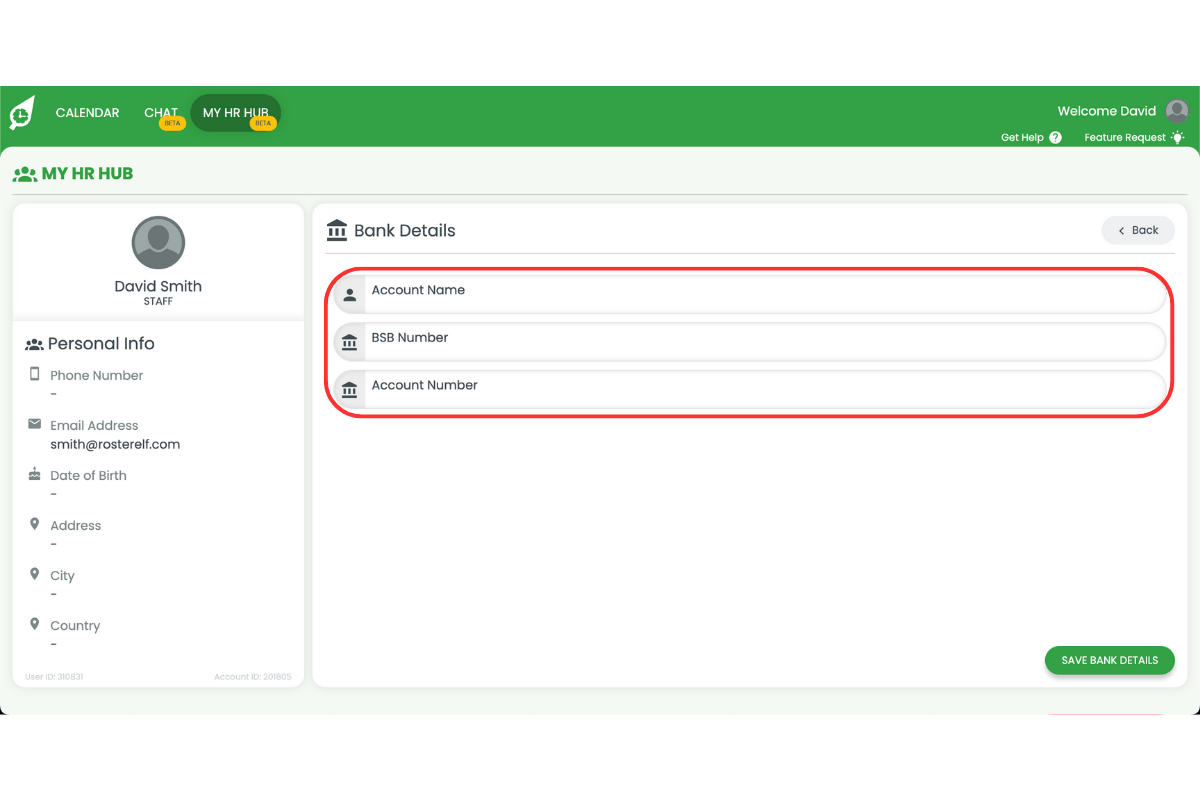Click the Bank Details header bank icon

pos(337,230)
